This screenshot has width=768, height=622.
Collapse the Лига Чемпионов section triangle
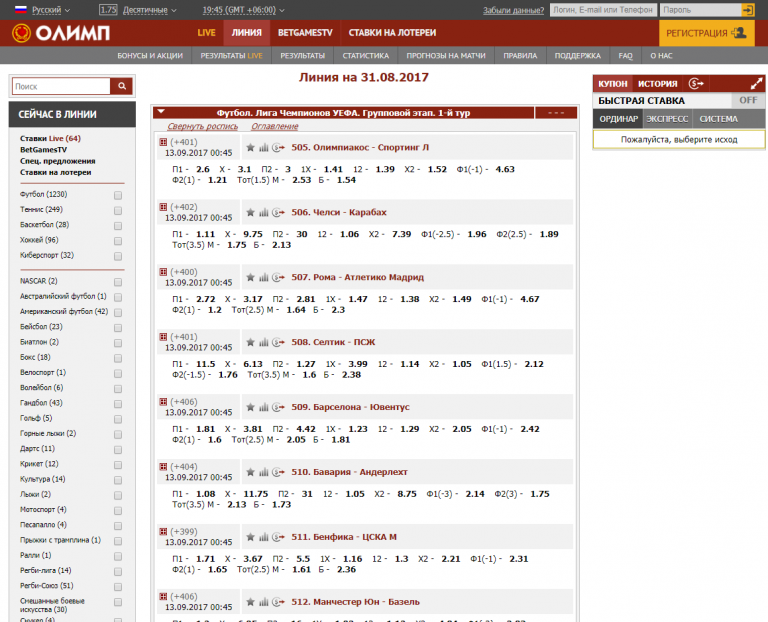tap(161, 112)
